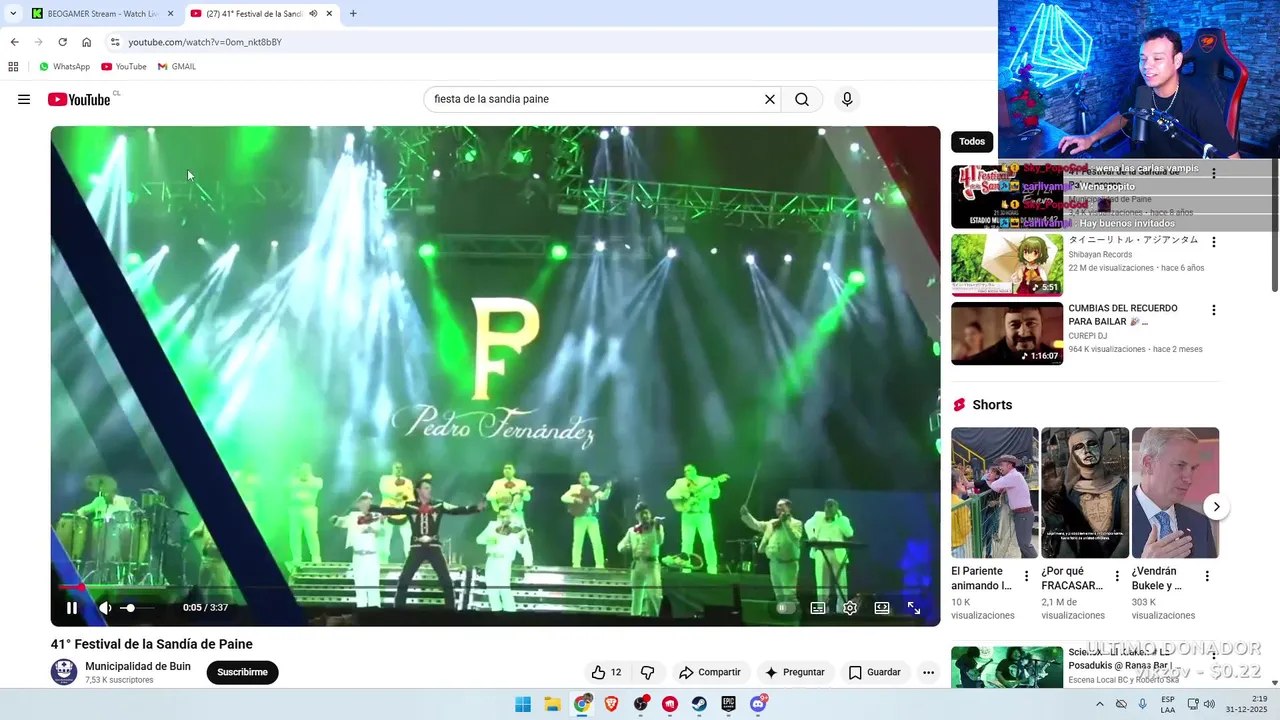Open Steam from the taskbar
The image size is (1280, 720).
tap(699, 704)
